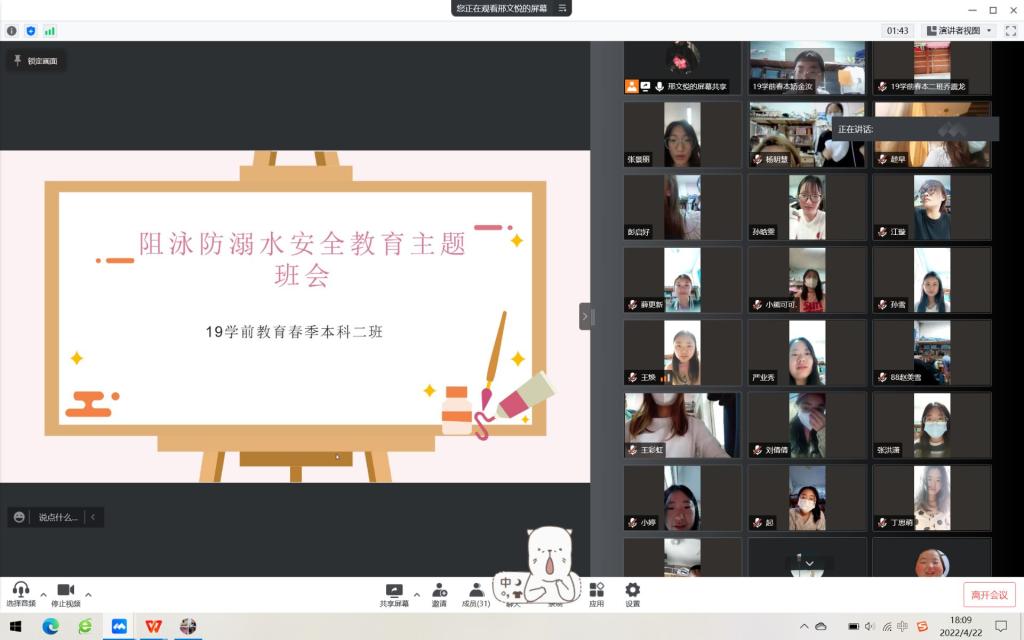Click the red 离开会议 leave button
The image size is (1024, 640).
pyautogui.click(x=989, y=594)
